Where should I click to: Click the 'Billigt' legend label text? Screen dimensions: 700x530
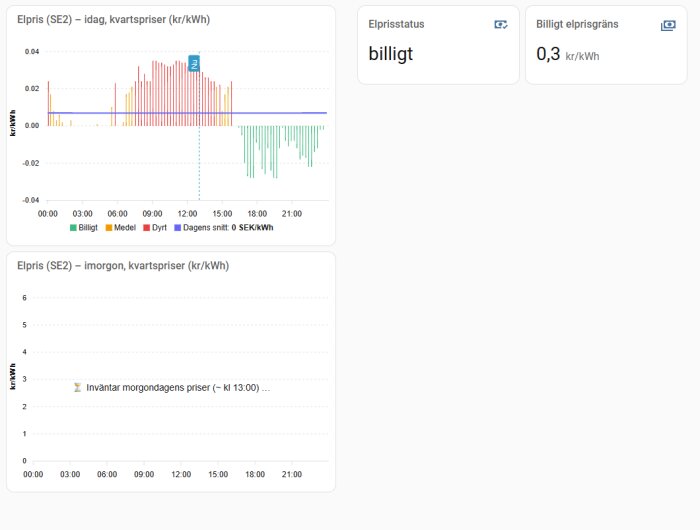tap(88, 228)
